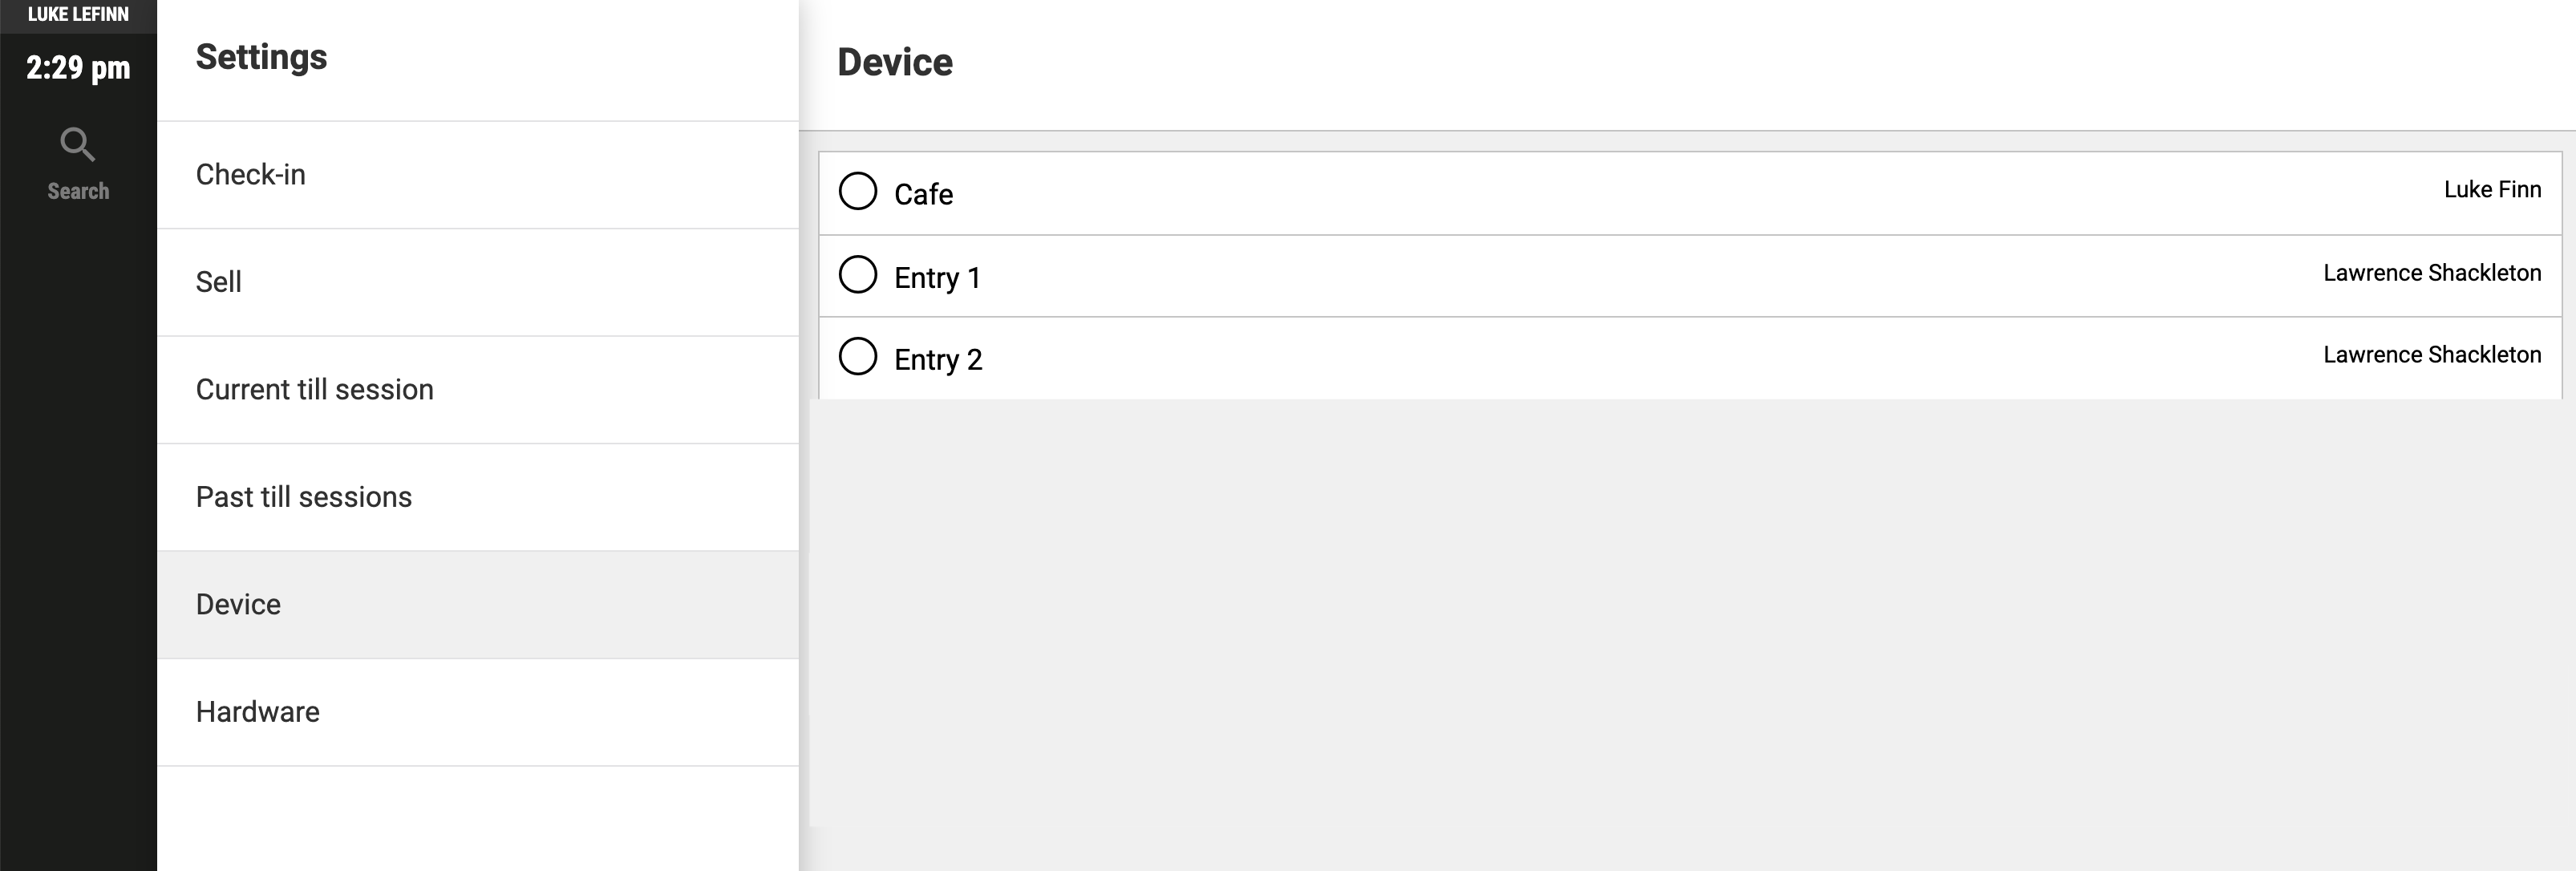Select the Entry 1 radio button
This screenshot has height=871, width=2576.
(857, 274)
